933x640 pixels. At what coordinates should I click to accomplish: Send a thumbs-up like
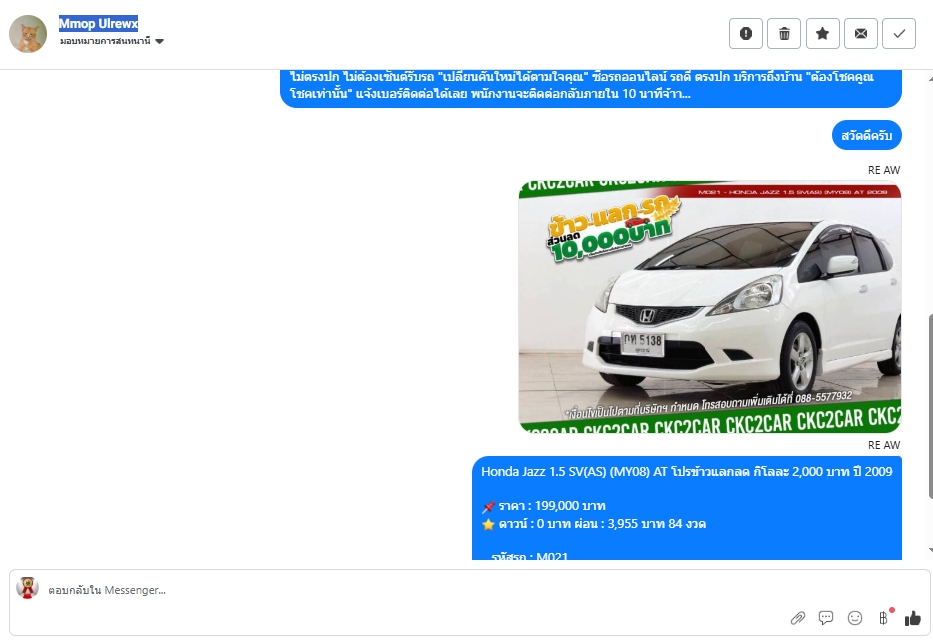912,618
